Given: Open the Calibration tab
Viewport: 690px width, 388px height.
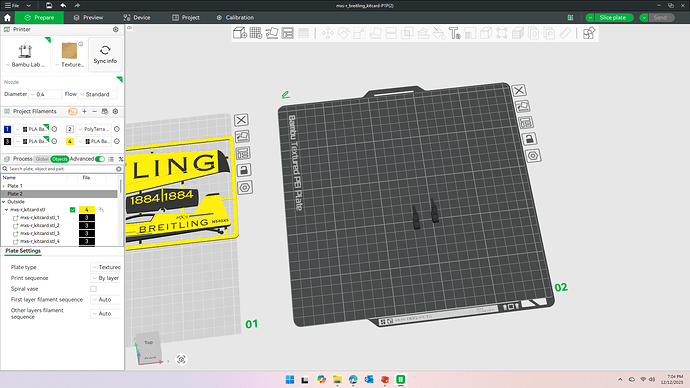Looking at the screenshot, I should pyautogui.click(x=235, y=18).
